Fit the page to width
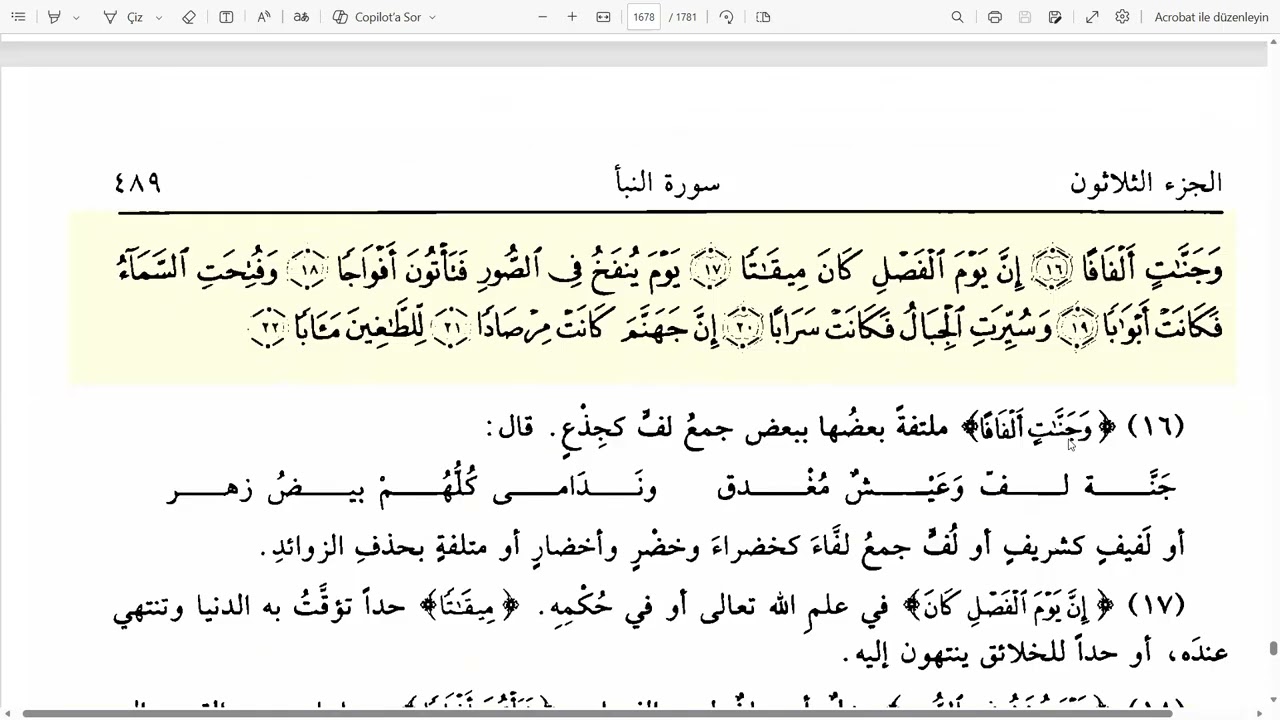Image resolution: width=1280 pixels, height=720 pixels. pos(604,17)
